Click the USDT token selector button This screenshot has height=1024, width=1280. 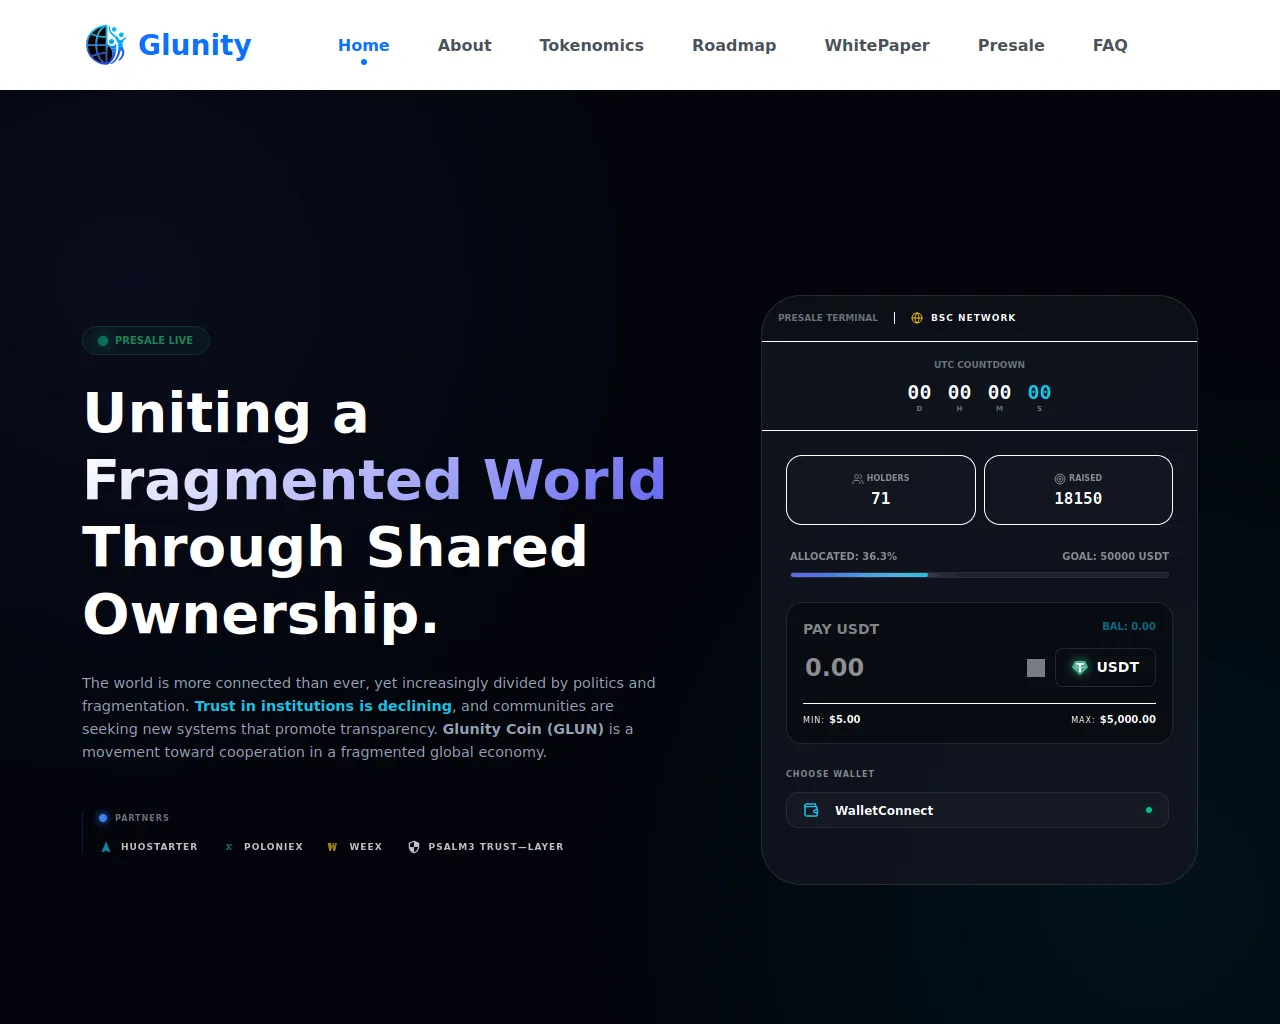(x=1105, y=667)
